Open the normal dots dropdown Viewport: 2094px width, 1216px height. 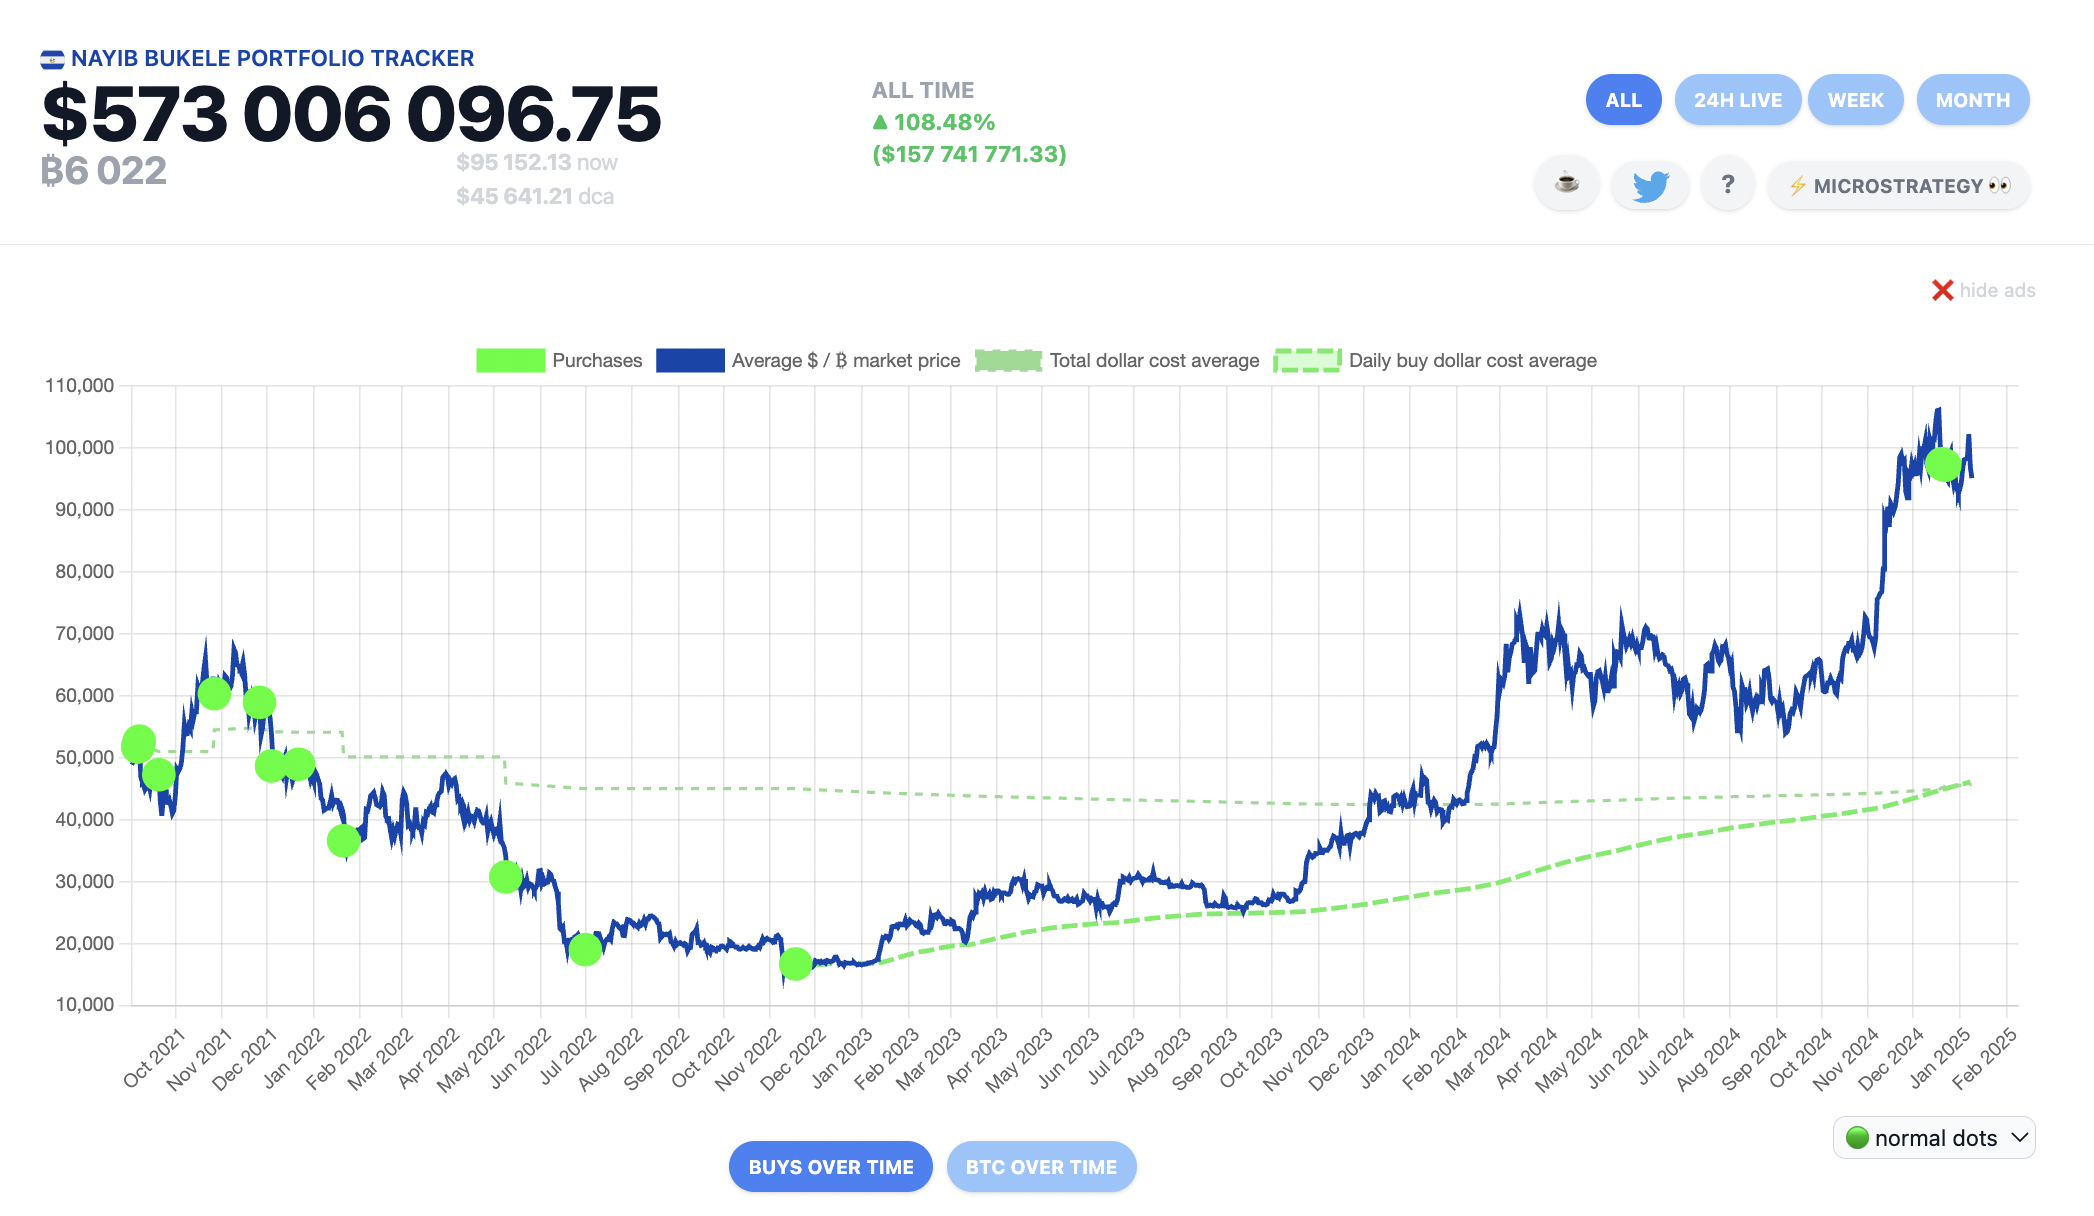(1932, 1138)
